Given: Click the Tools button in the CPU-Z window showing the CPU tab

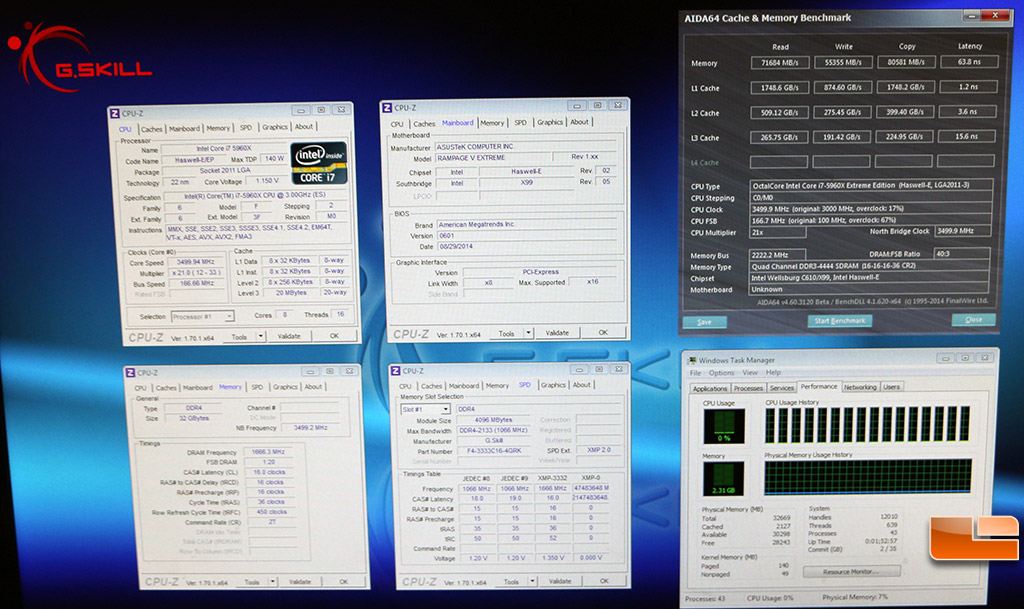Looking at the screenshot, I should pyautogui.click(x=240, y=337).
